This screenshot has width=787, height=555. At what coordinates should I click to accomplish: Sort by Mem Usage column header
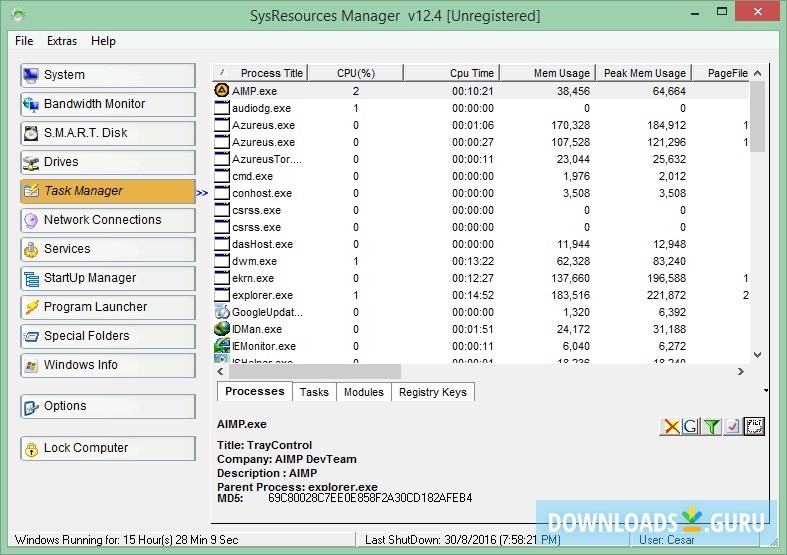click(x=548, y=73)
